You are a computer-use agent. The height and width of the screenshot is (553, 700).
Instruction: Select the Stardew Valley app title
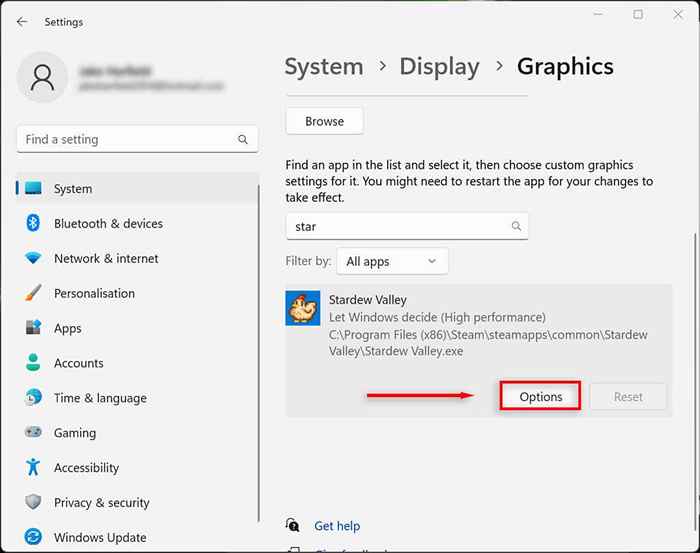tap(367, 299)
